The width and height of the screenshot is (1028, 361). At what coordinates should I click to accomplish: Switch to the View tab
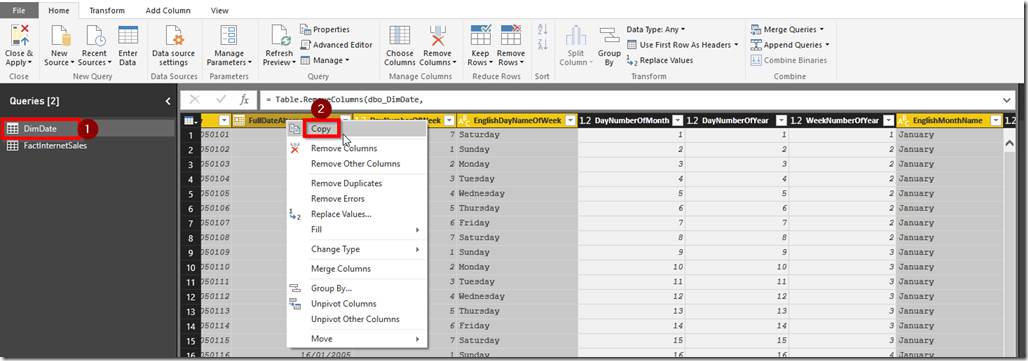click(220, 10)
